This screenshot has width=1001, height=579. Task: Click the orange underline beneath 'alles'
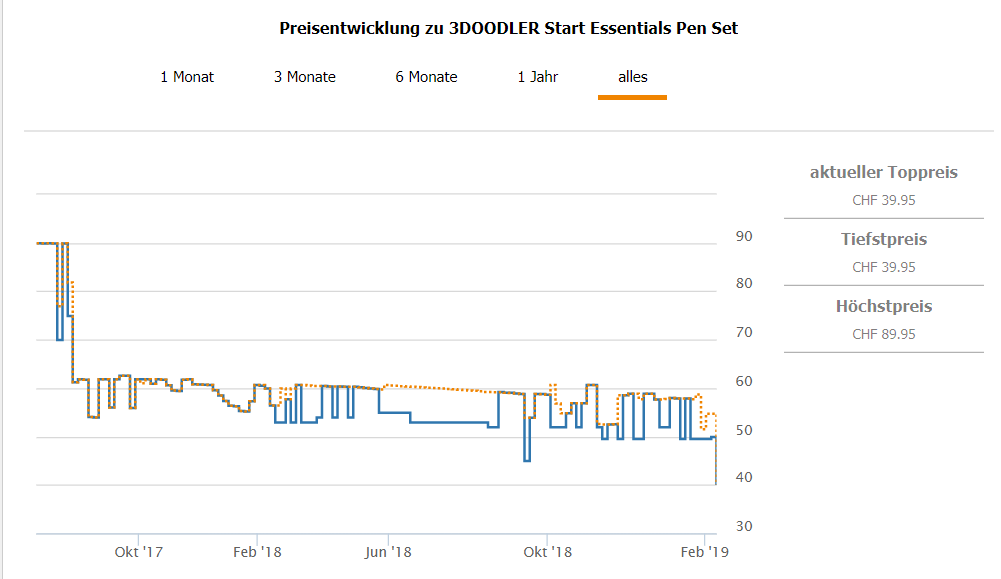[x=632, y=97]
